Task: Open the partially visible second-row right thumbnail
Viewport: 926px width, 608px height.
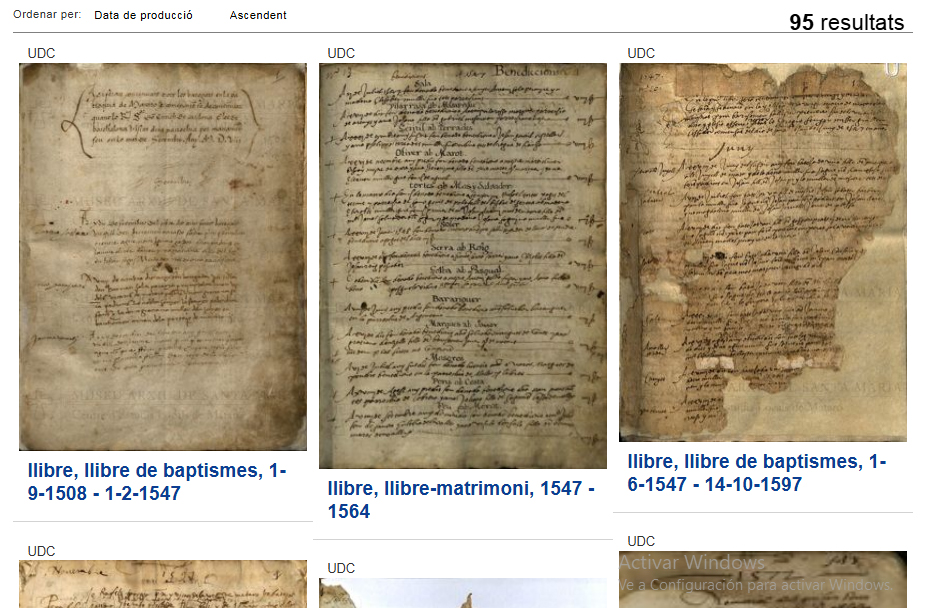Action: (763, 580)
